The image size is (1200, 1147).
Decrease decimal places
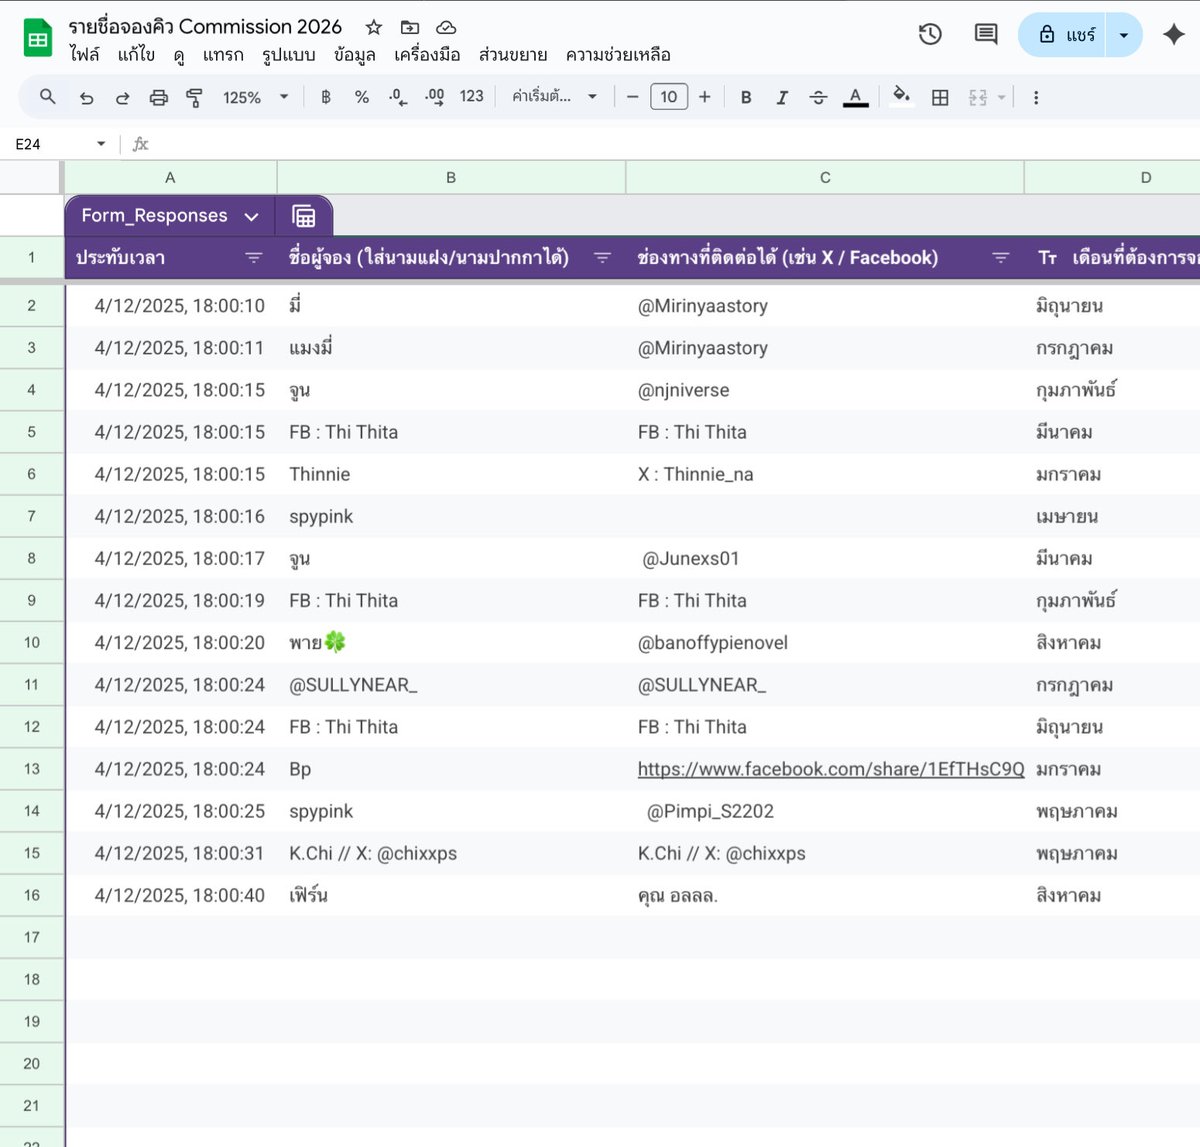click(x=398, y=97)
